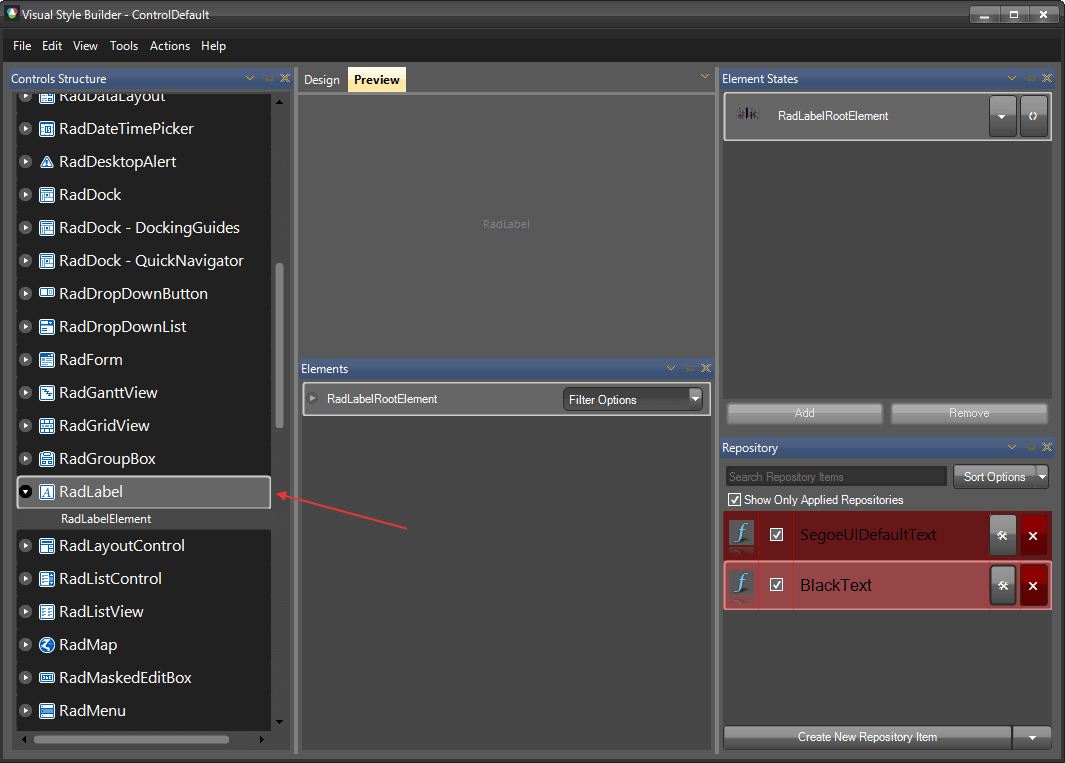Expand the RadLabelRootElement row in Elements panel
This screenshot has width=1065, height=763.
pos(313,398)
